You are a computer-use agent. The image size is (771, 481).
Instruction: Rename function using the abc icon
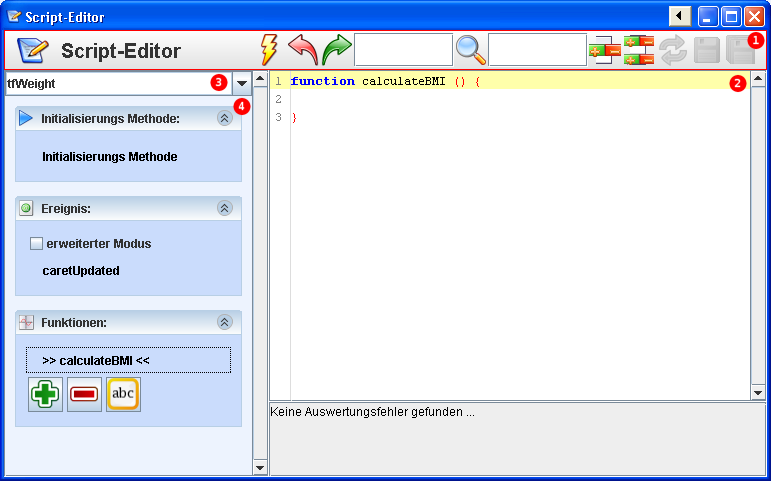(123, 394)
